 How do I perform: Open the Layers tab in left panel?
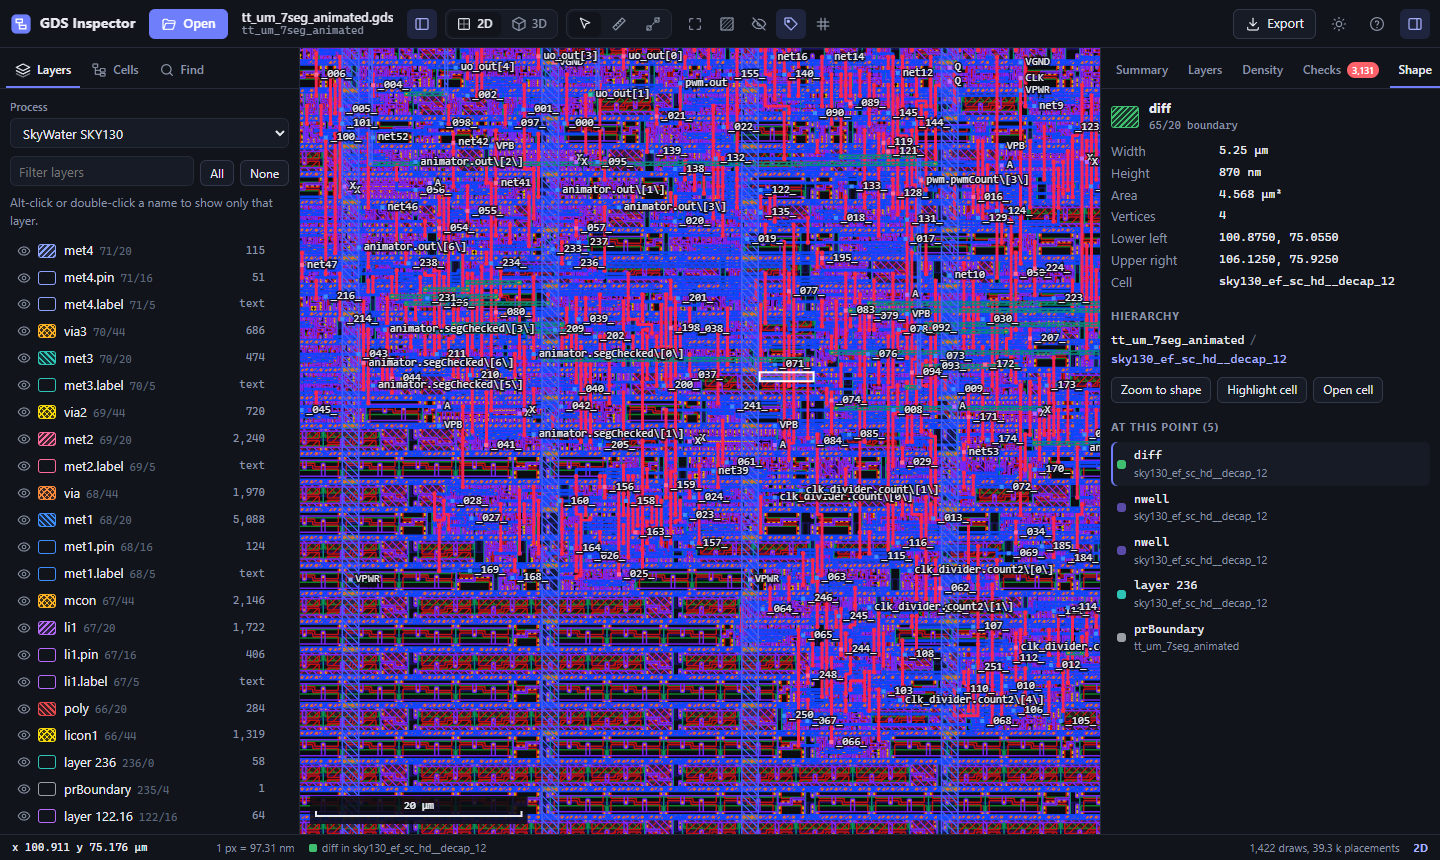pyautogui.click(x=44, y=70)
